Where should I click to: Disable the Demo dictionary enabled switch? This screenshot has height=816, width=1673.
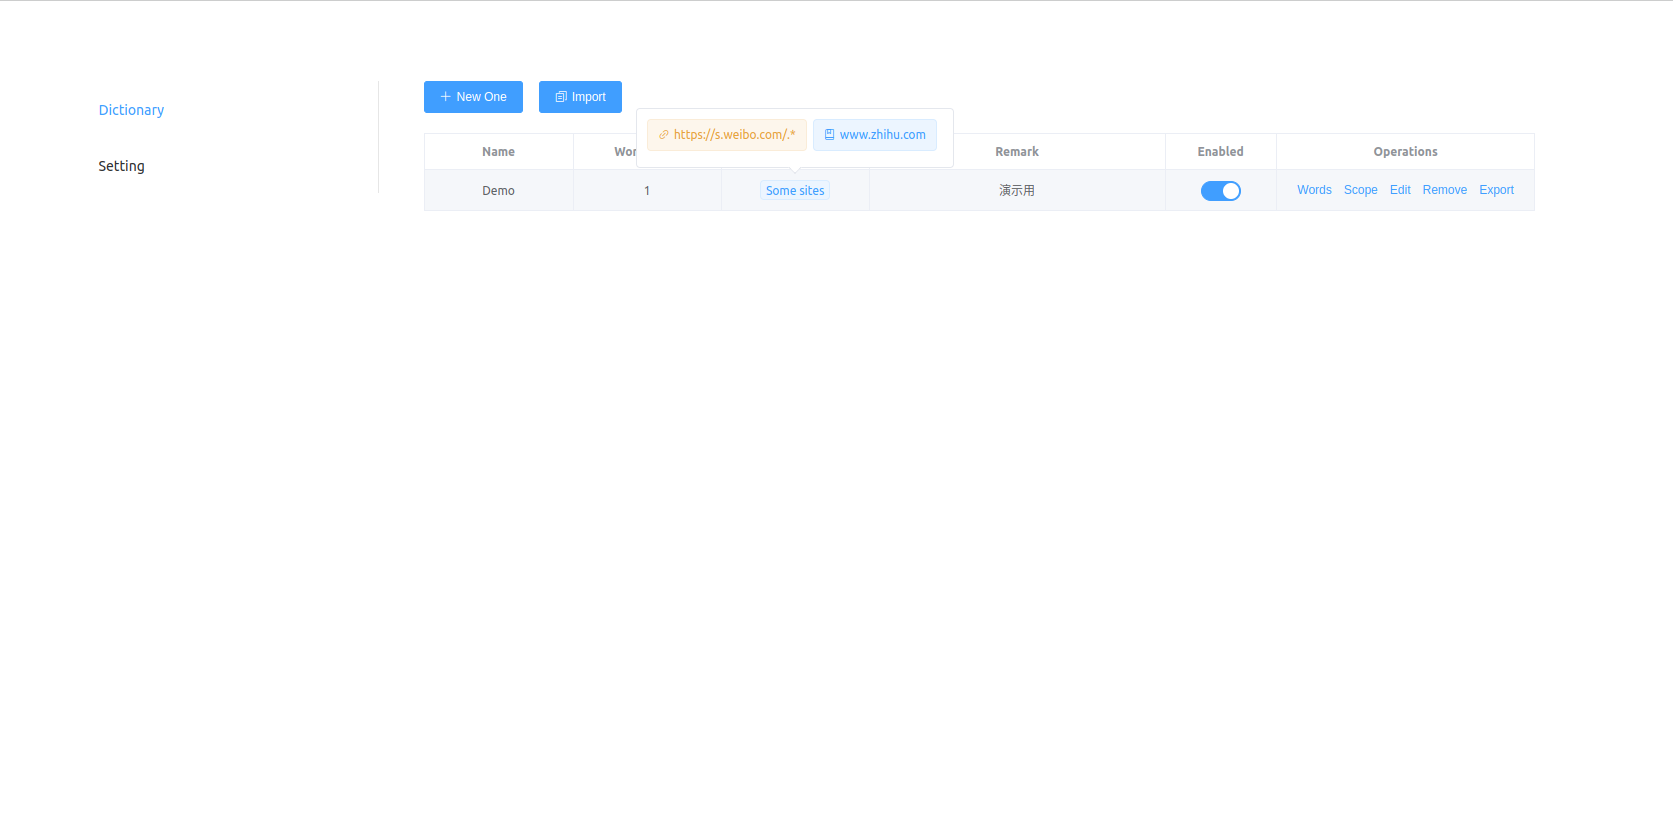coord(1220,191)
